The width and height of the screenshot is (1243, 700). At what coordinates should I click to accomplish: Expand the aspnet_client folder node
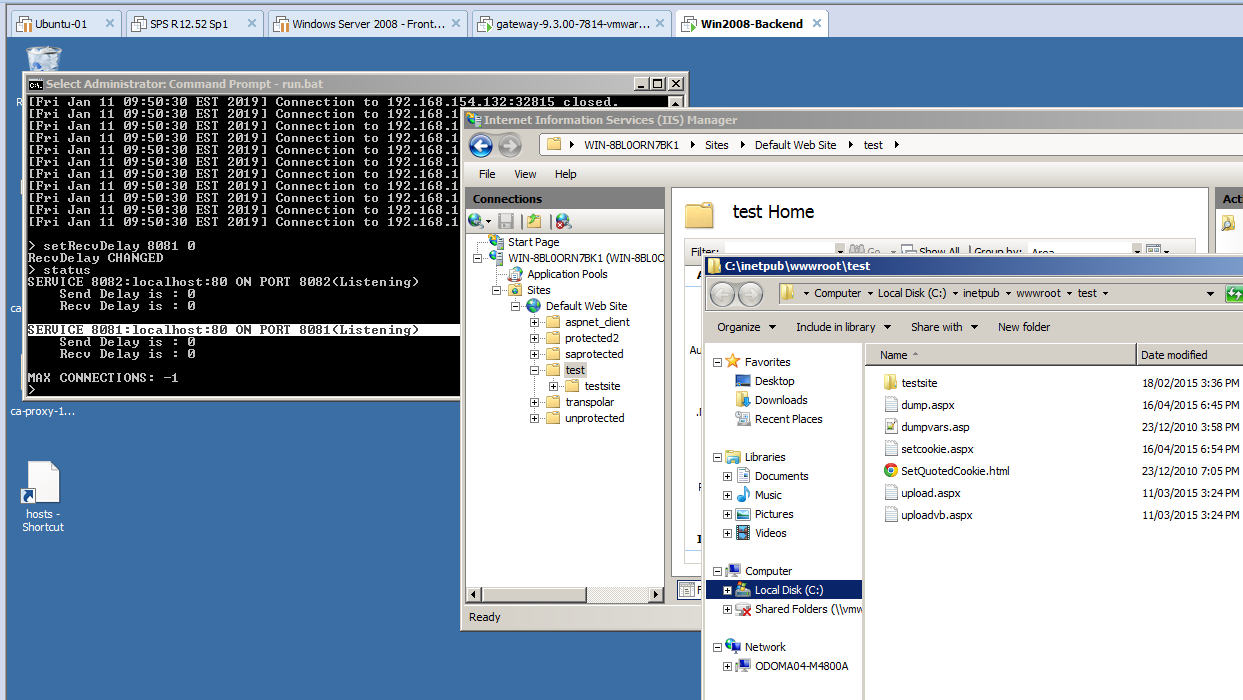pyautogui.click(x=535, y=322)
